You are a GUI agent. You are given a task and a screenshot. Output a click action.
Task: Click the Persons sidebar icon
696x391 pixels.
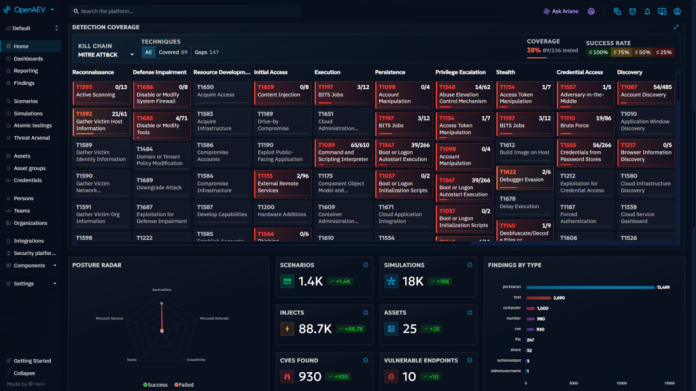8,198
